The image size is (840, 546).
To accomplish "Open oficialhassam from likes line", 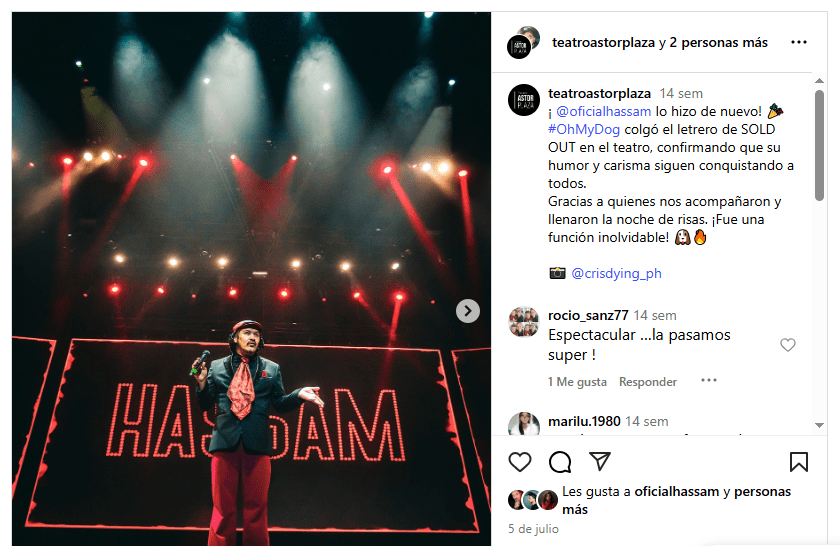I will point(677,492).
